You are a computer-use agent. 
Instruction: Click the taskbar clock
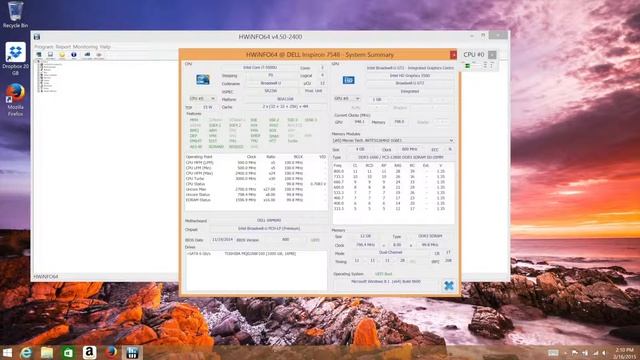click(624, 353)
